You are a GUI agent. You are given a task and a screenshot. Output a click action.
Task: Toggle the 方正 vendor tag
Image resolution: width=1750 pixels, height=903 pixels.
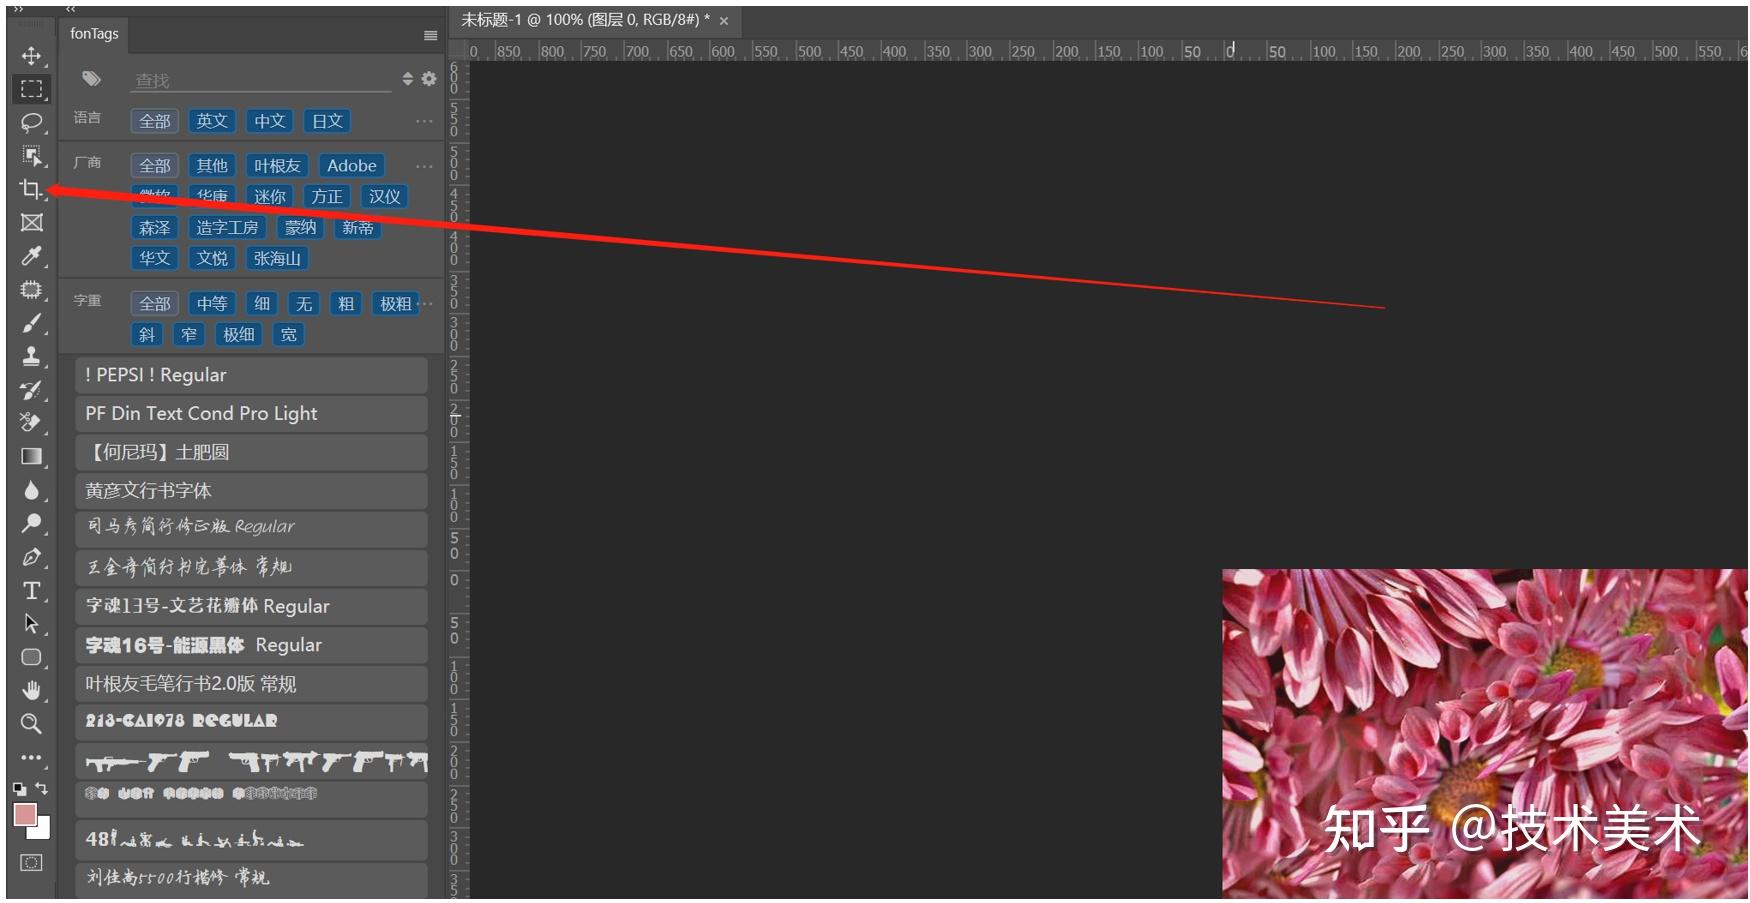327,197
